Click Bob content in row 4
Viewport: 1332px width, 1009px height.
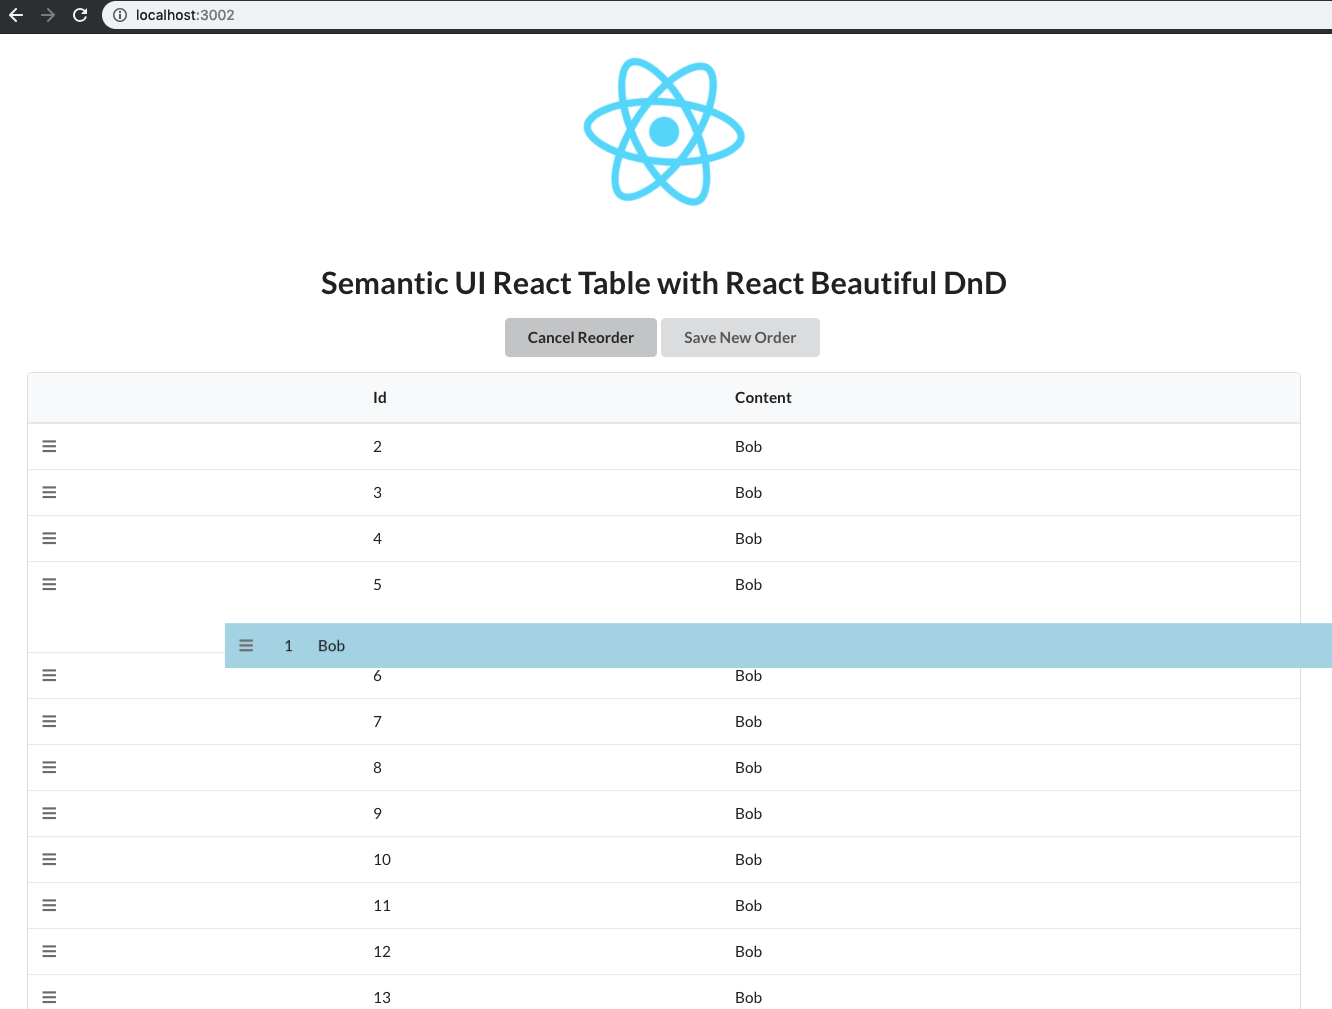click(748, 538)
